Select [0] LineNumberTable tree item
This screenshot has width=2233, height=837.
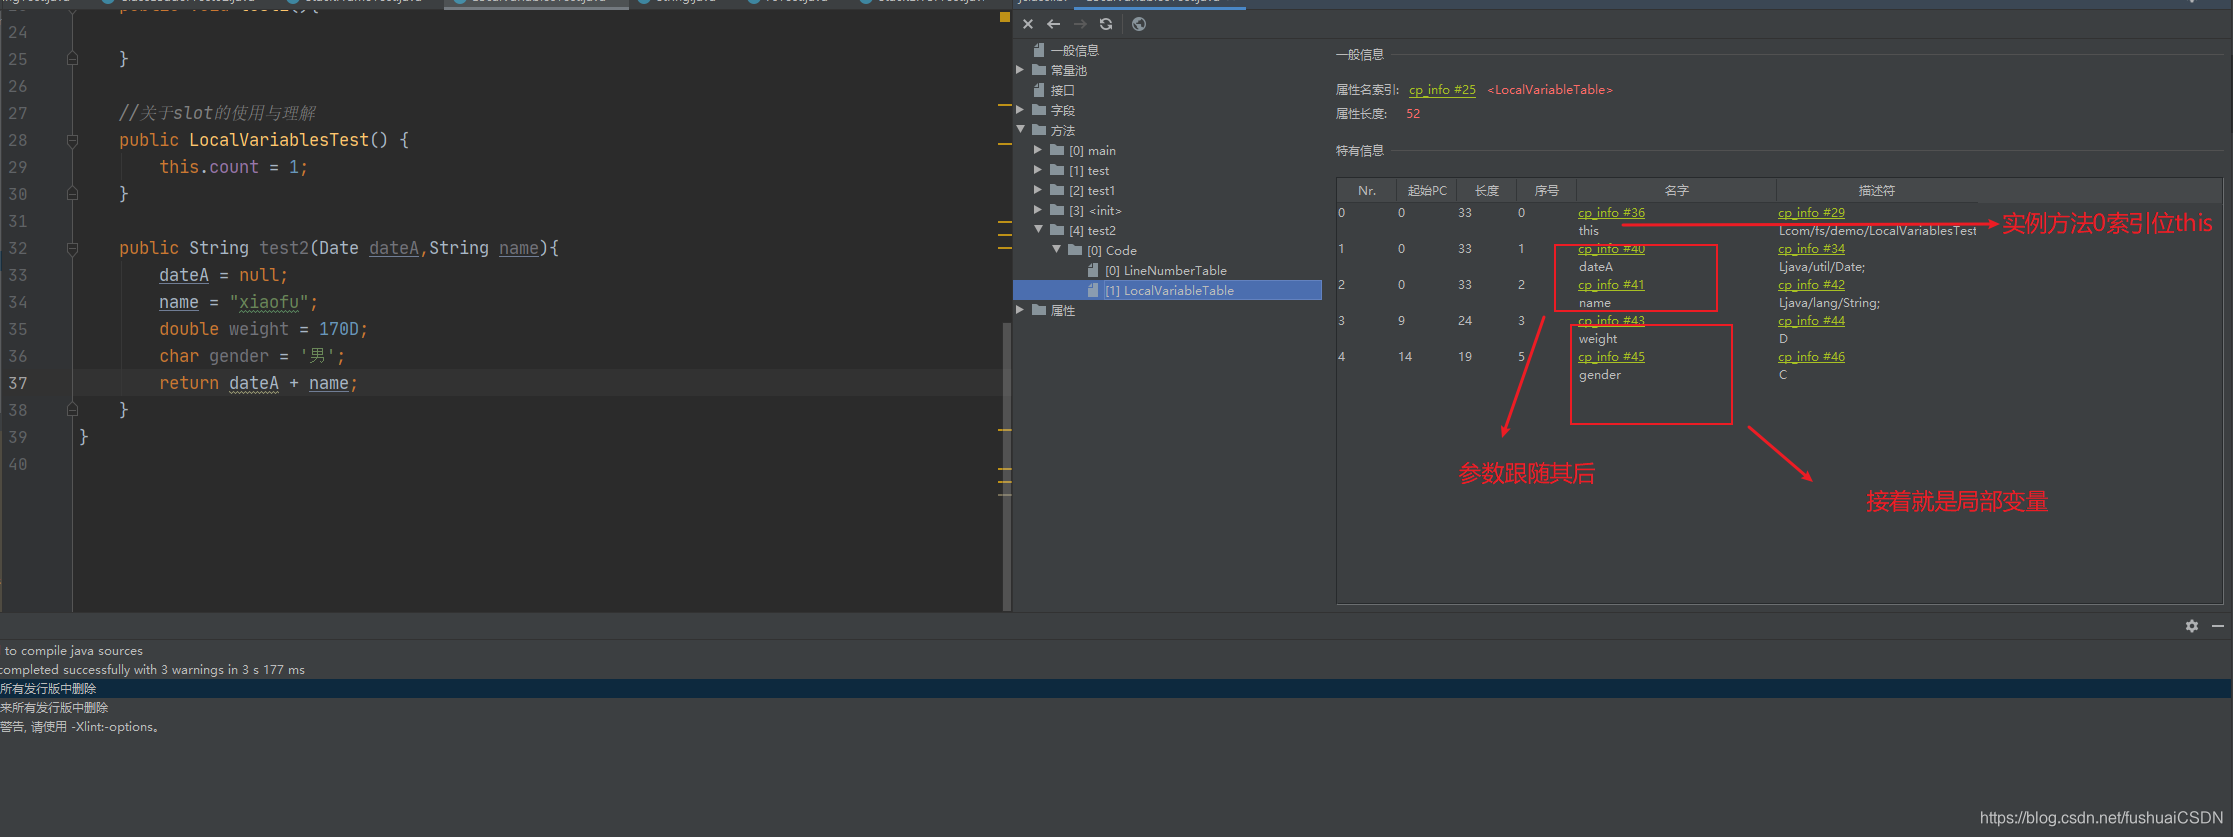(x=1165, y=270)
